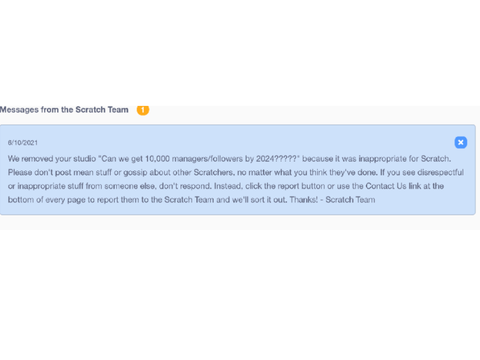
Task: Click the 6/10/2021 message date
Action: 23,143
